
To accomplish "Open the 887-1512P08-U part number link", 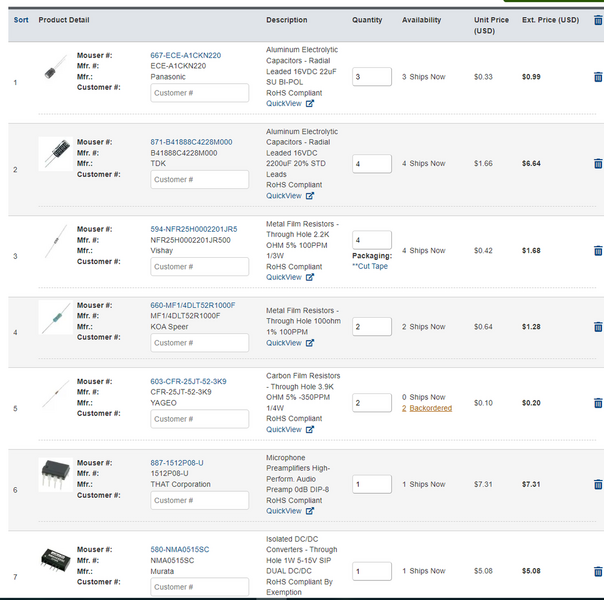I will pyautogui.click(x=177, y=462).
